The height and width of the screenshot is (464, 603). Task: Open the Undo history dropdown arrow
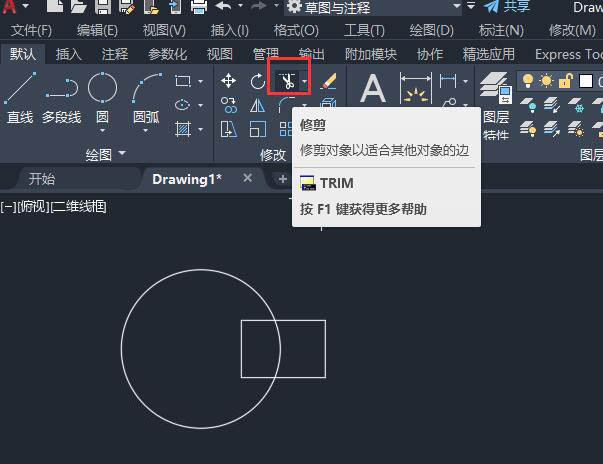pos(240,6)
